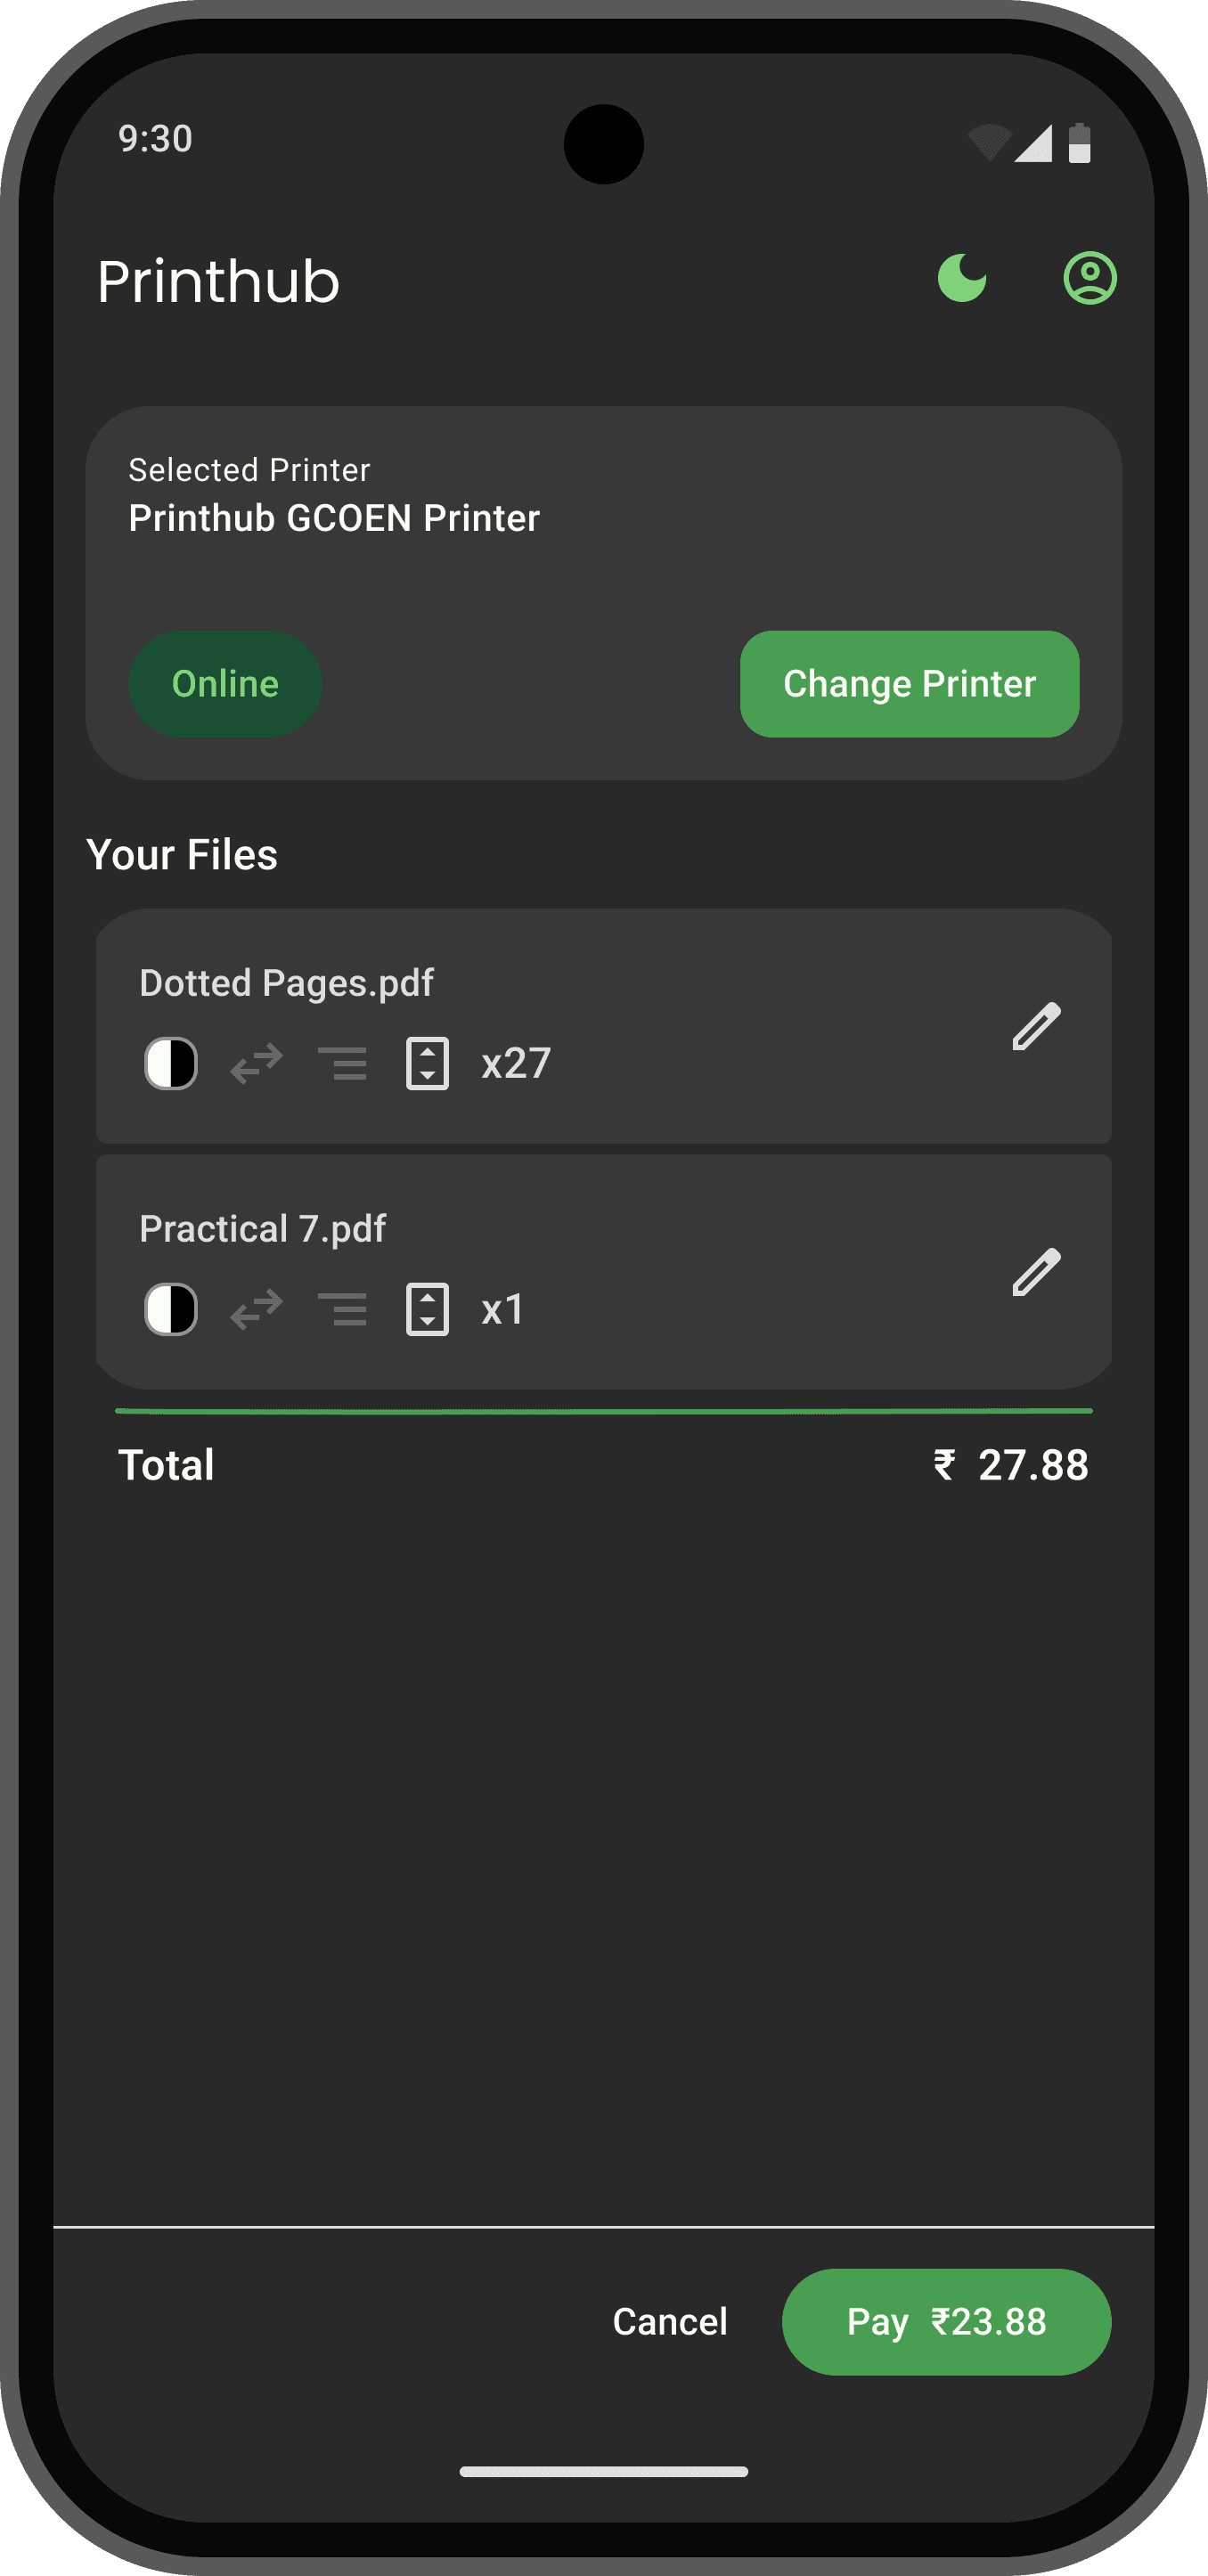This screenshot has height=2576, width=1208.
Task: Click black-and-white color icon for Practical 7.pdf
Action: click(171, 1309)
